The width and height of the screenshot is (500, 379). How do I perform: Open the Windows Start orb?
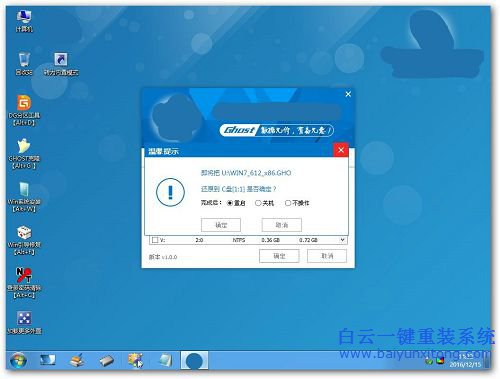tap(18, 360)
